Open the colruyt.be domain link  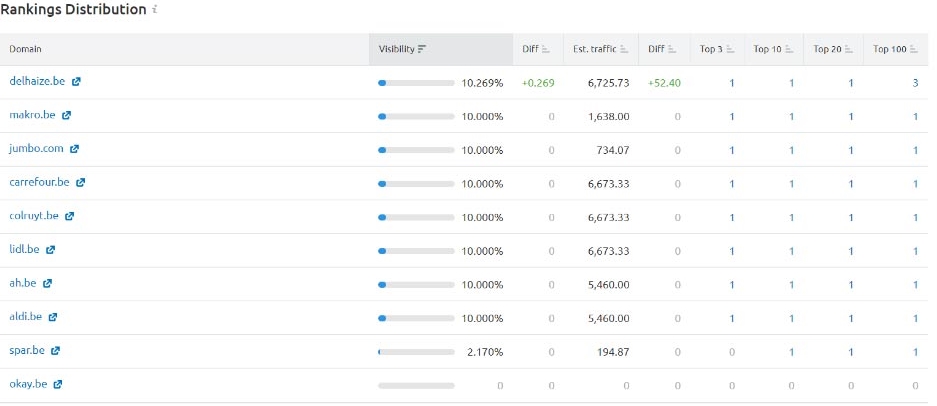tap(34, 216)
